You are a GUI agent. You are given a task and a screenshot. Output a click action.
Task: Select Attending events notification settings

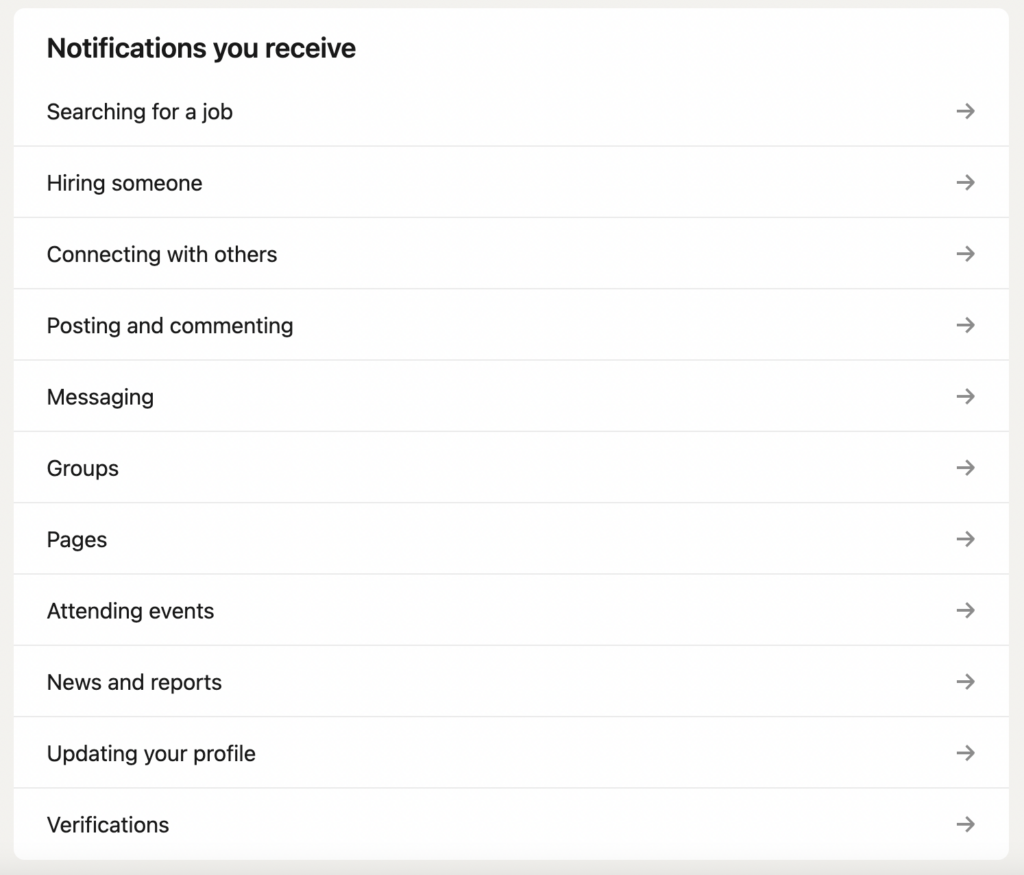click(130, 610)
